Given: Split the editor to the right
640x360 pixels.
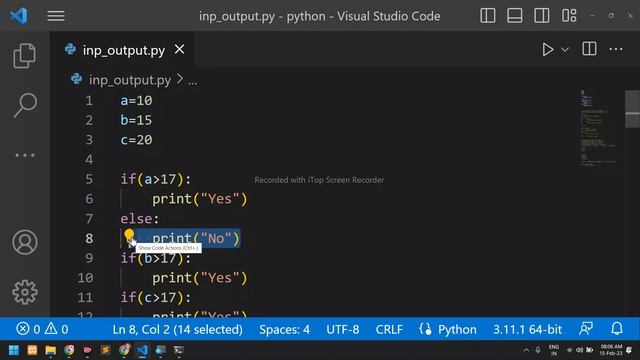Looking at the screenshot, I should click(x=589, y=49).
